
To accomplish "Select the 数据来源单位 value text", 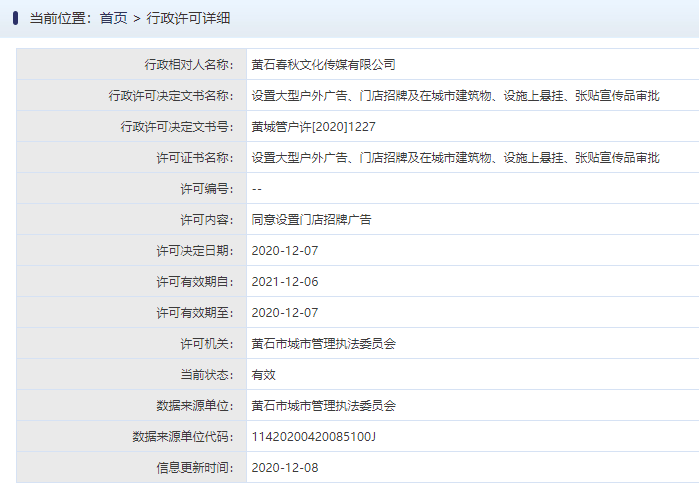I will pos(323,406).
